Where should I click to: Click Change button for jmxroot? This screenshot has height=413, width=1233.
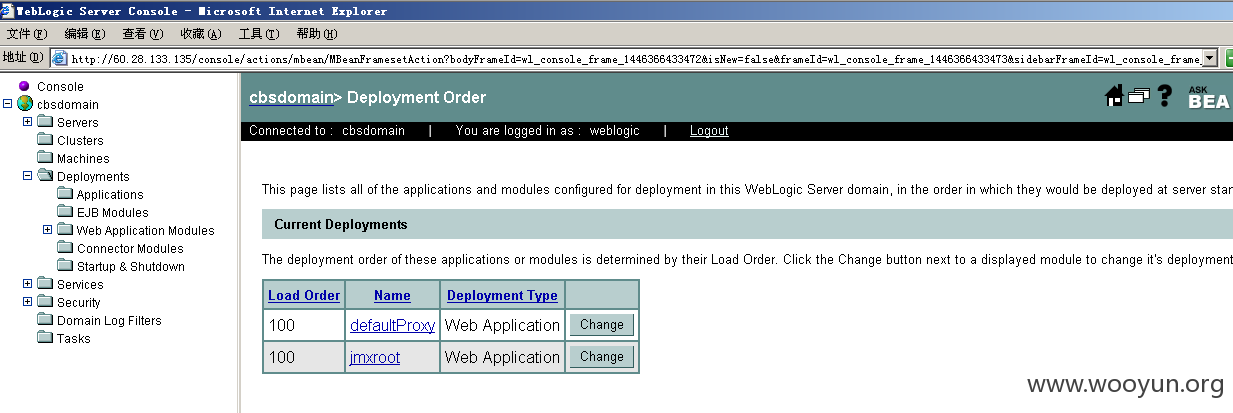tap(602, 356)
